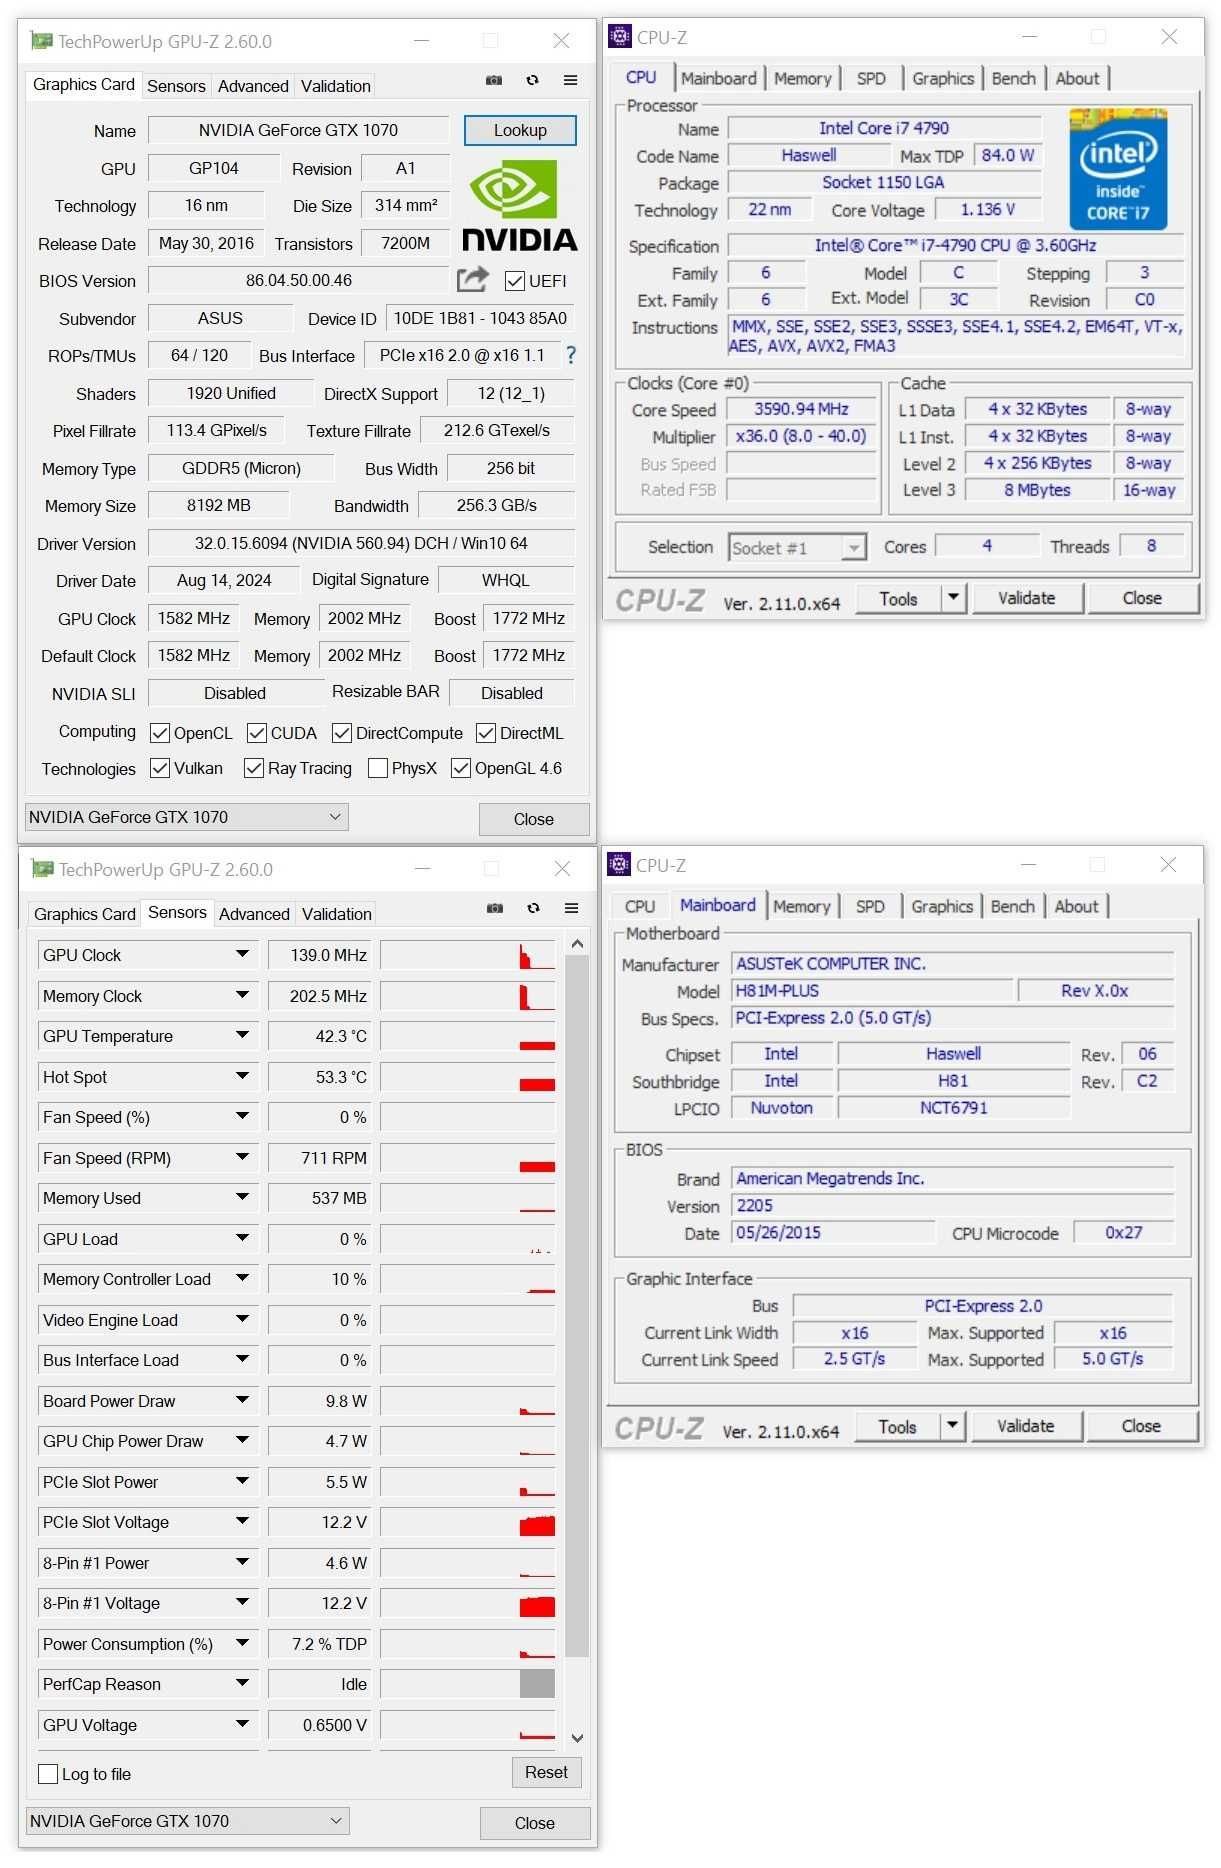The height and width of the screenshot is (1868, 1221).
Task: Expand the PerfCap Reason sensor dropdown arrow
Action: click(242, 1683)
